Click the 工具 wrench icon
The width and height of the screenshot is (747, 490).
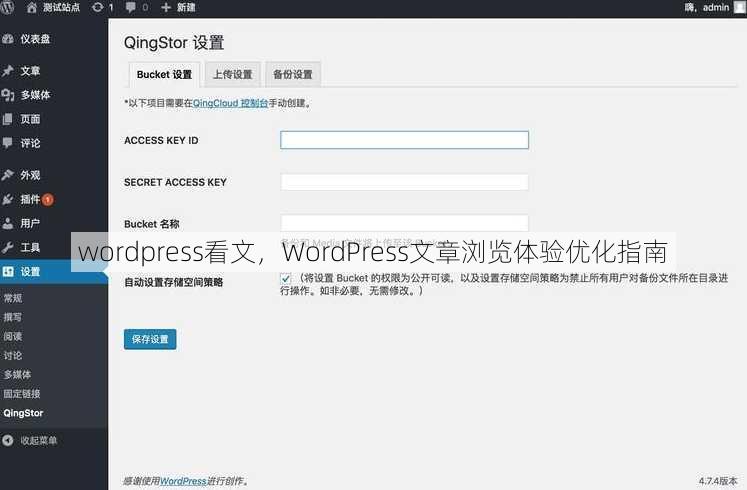pyautogui.click(x=8, y=247)
